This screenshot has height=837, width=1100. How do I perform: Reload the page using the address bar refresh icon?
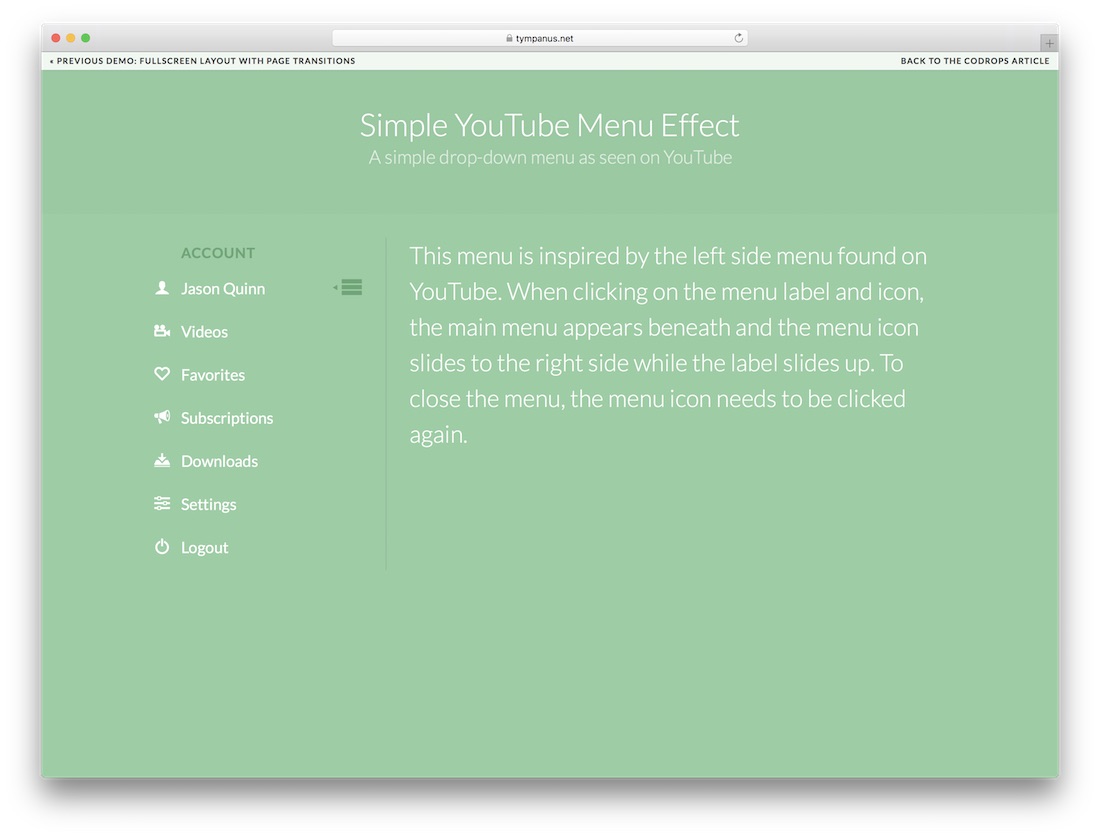[739, 38]
